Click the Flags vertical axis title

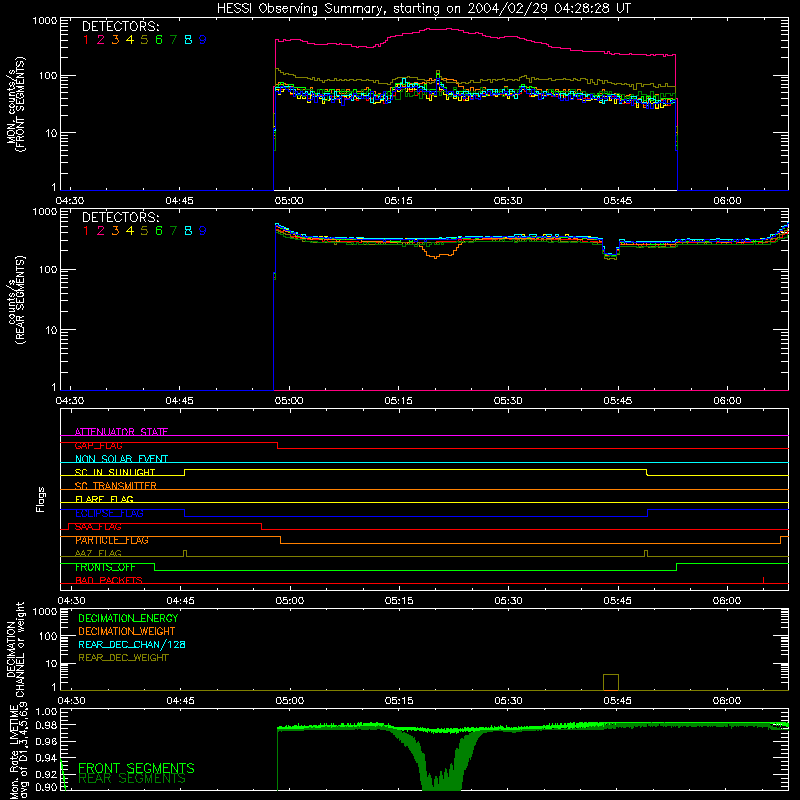(40, 499)
